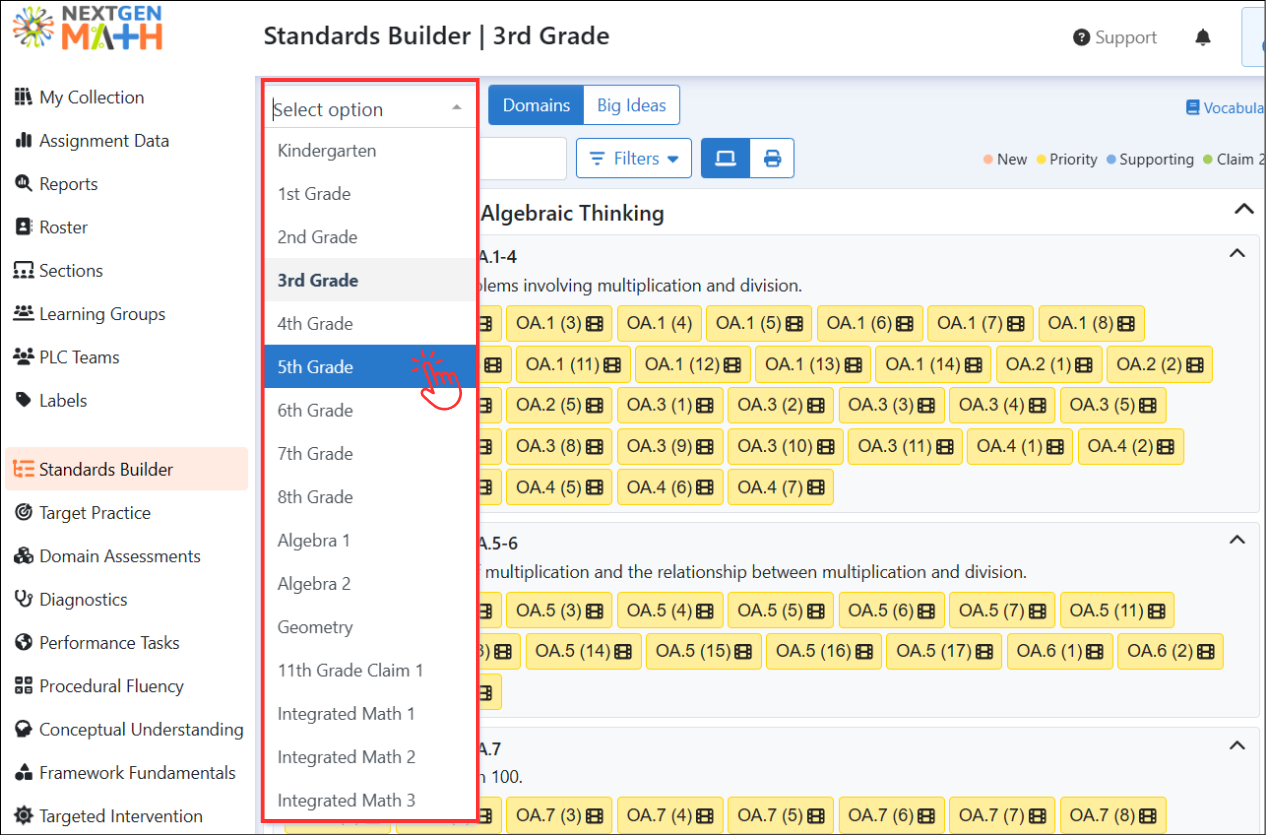Screen dimensions: 1266x836
Task: Open Conceptual Understanding
Action: (x=129, y=729)
